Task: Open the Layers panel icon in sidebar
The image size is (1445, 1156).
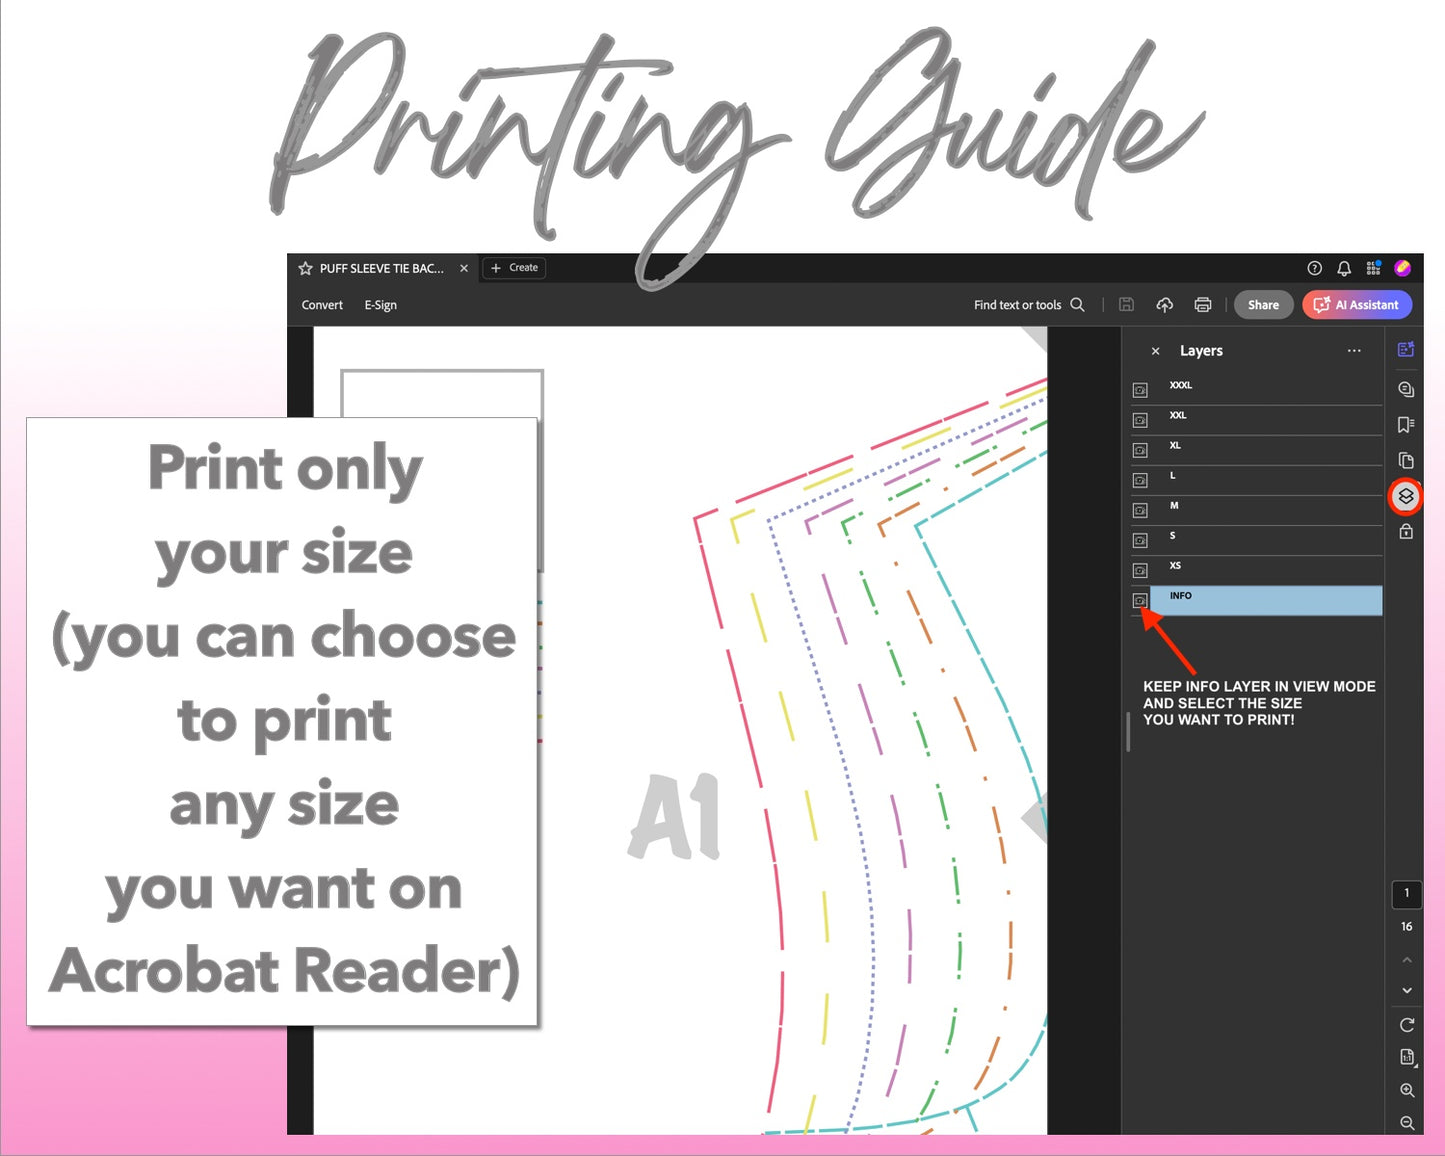Action: [1406, 496]
